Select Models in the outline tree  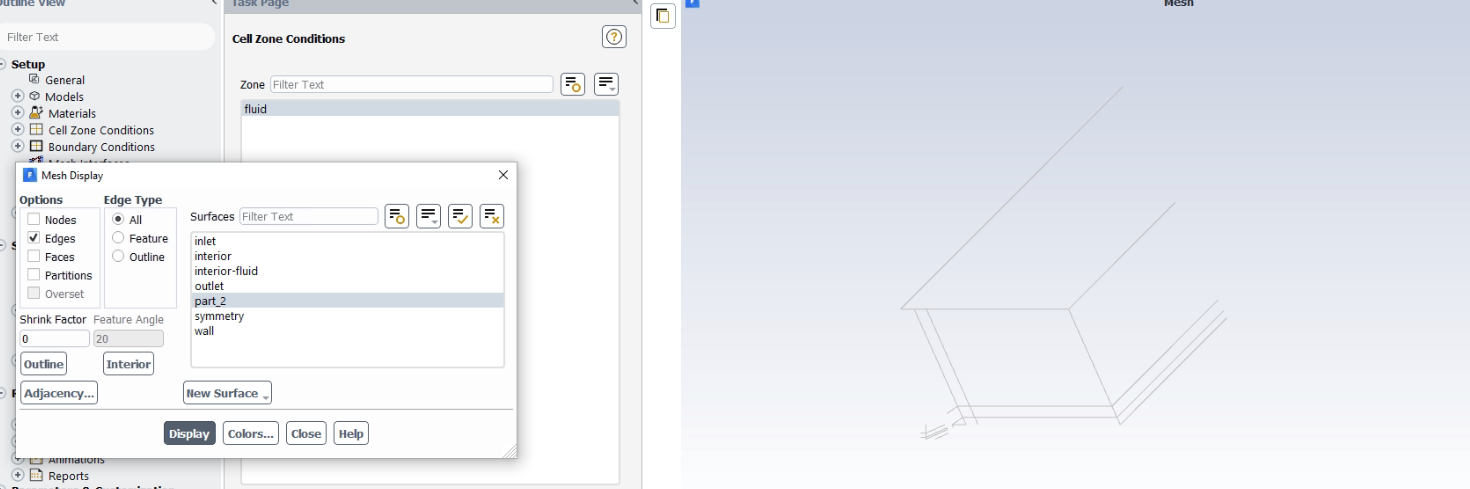point(64,97)
